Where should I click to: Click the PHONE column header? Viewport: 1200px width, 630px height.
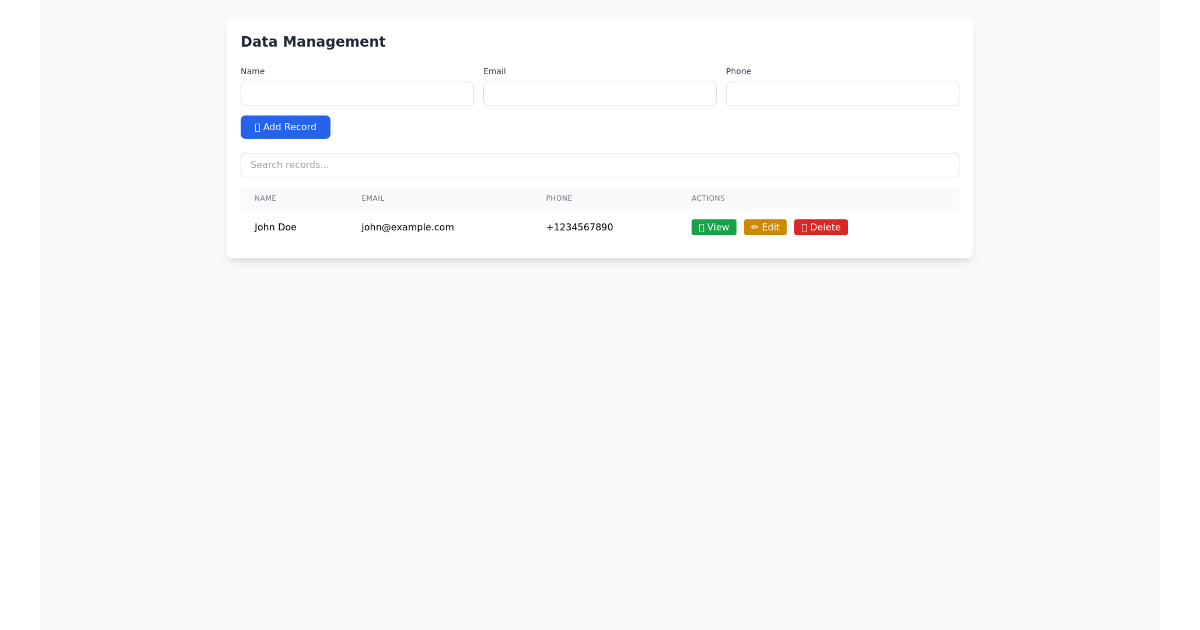tap(559, 198)
